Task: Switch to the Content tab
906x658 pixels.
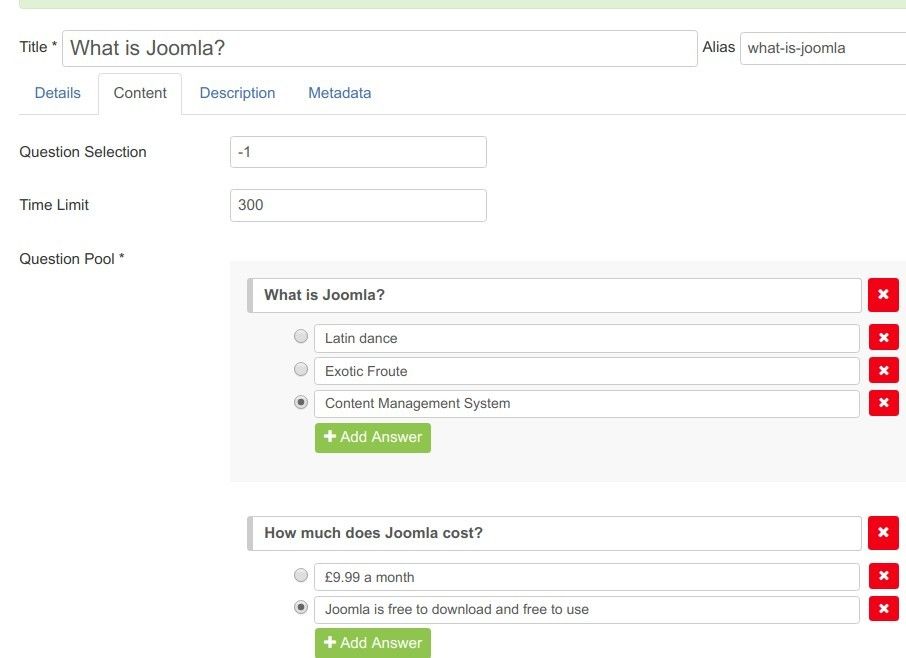Action: click(x=140, y=93)
